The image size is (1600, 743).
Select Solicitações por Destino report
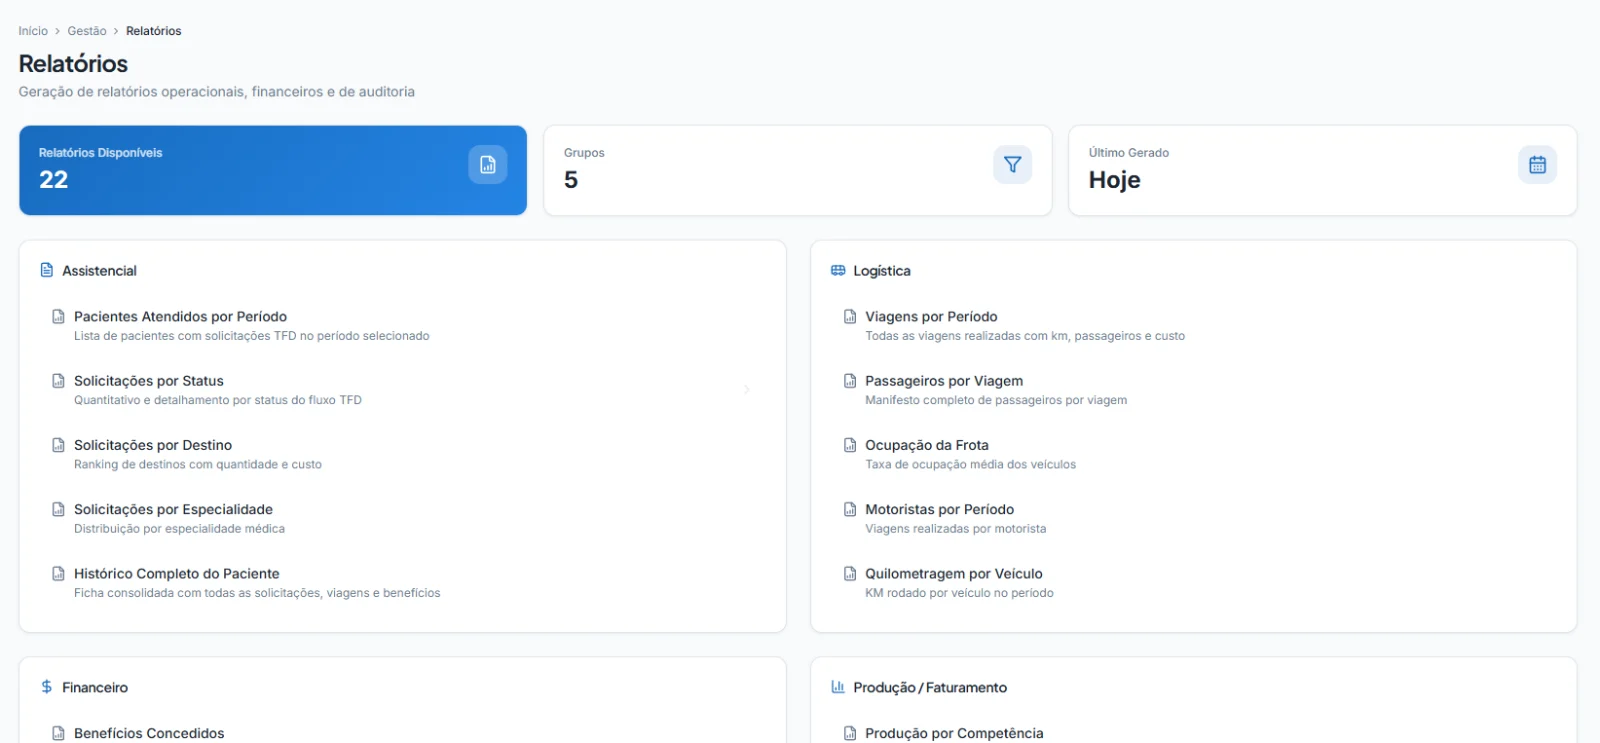[x=403, y=454]
